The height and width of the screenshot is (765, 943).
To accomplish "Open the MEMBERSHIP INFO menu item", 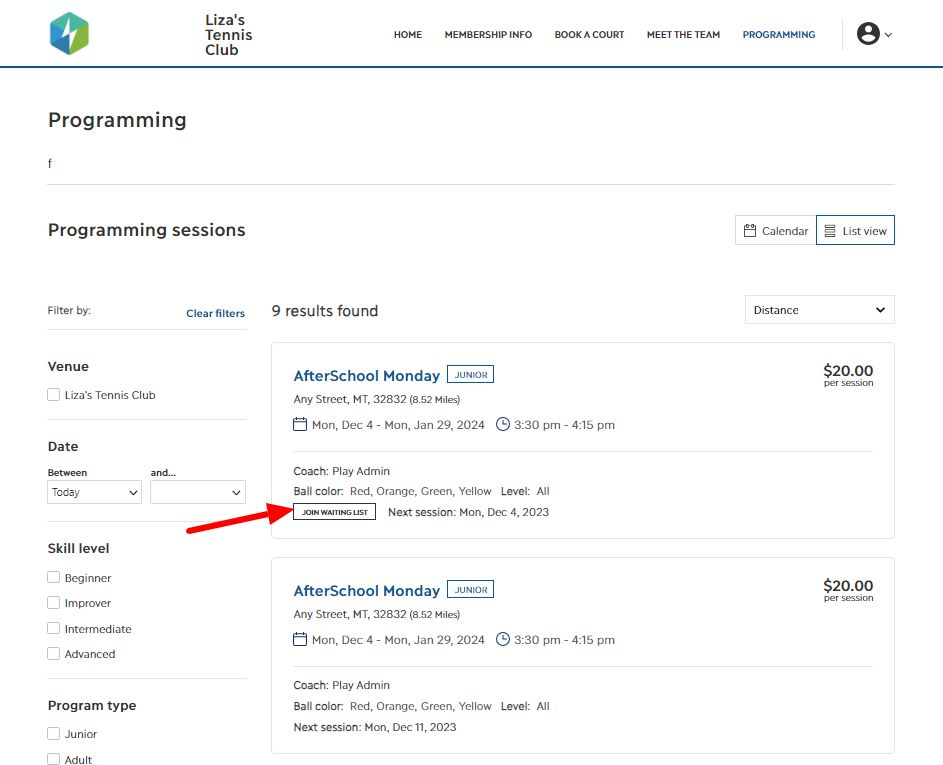I will pyautogui.click(x=488, y=34).
